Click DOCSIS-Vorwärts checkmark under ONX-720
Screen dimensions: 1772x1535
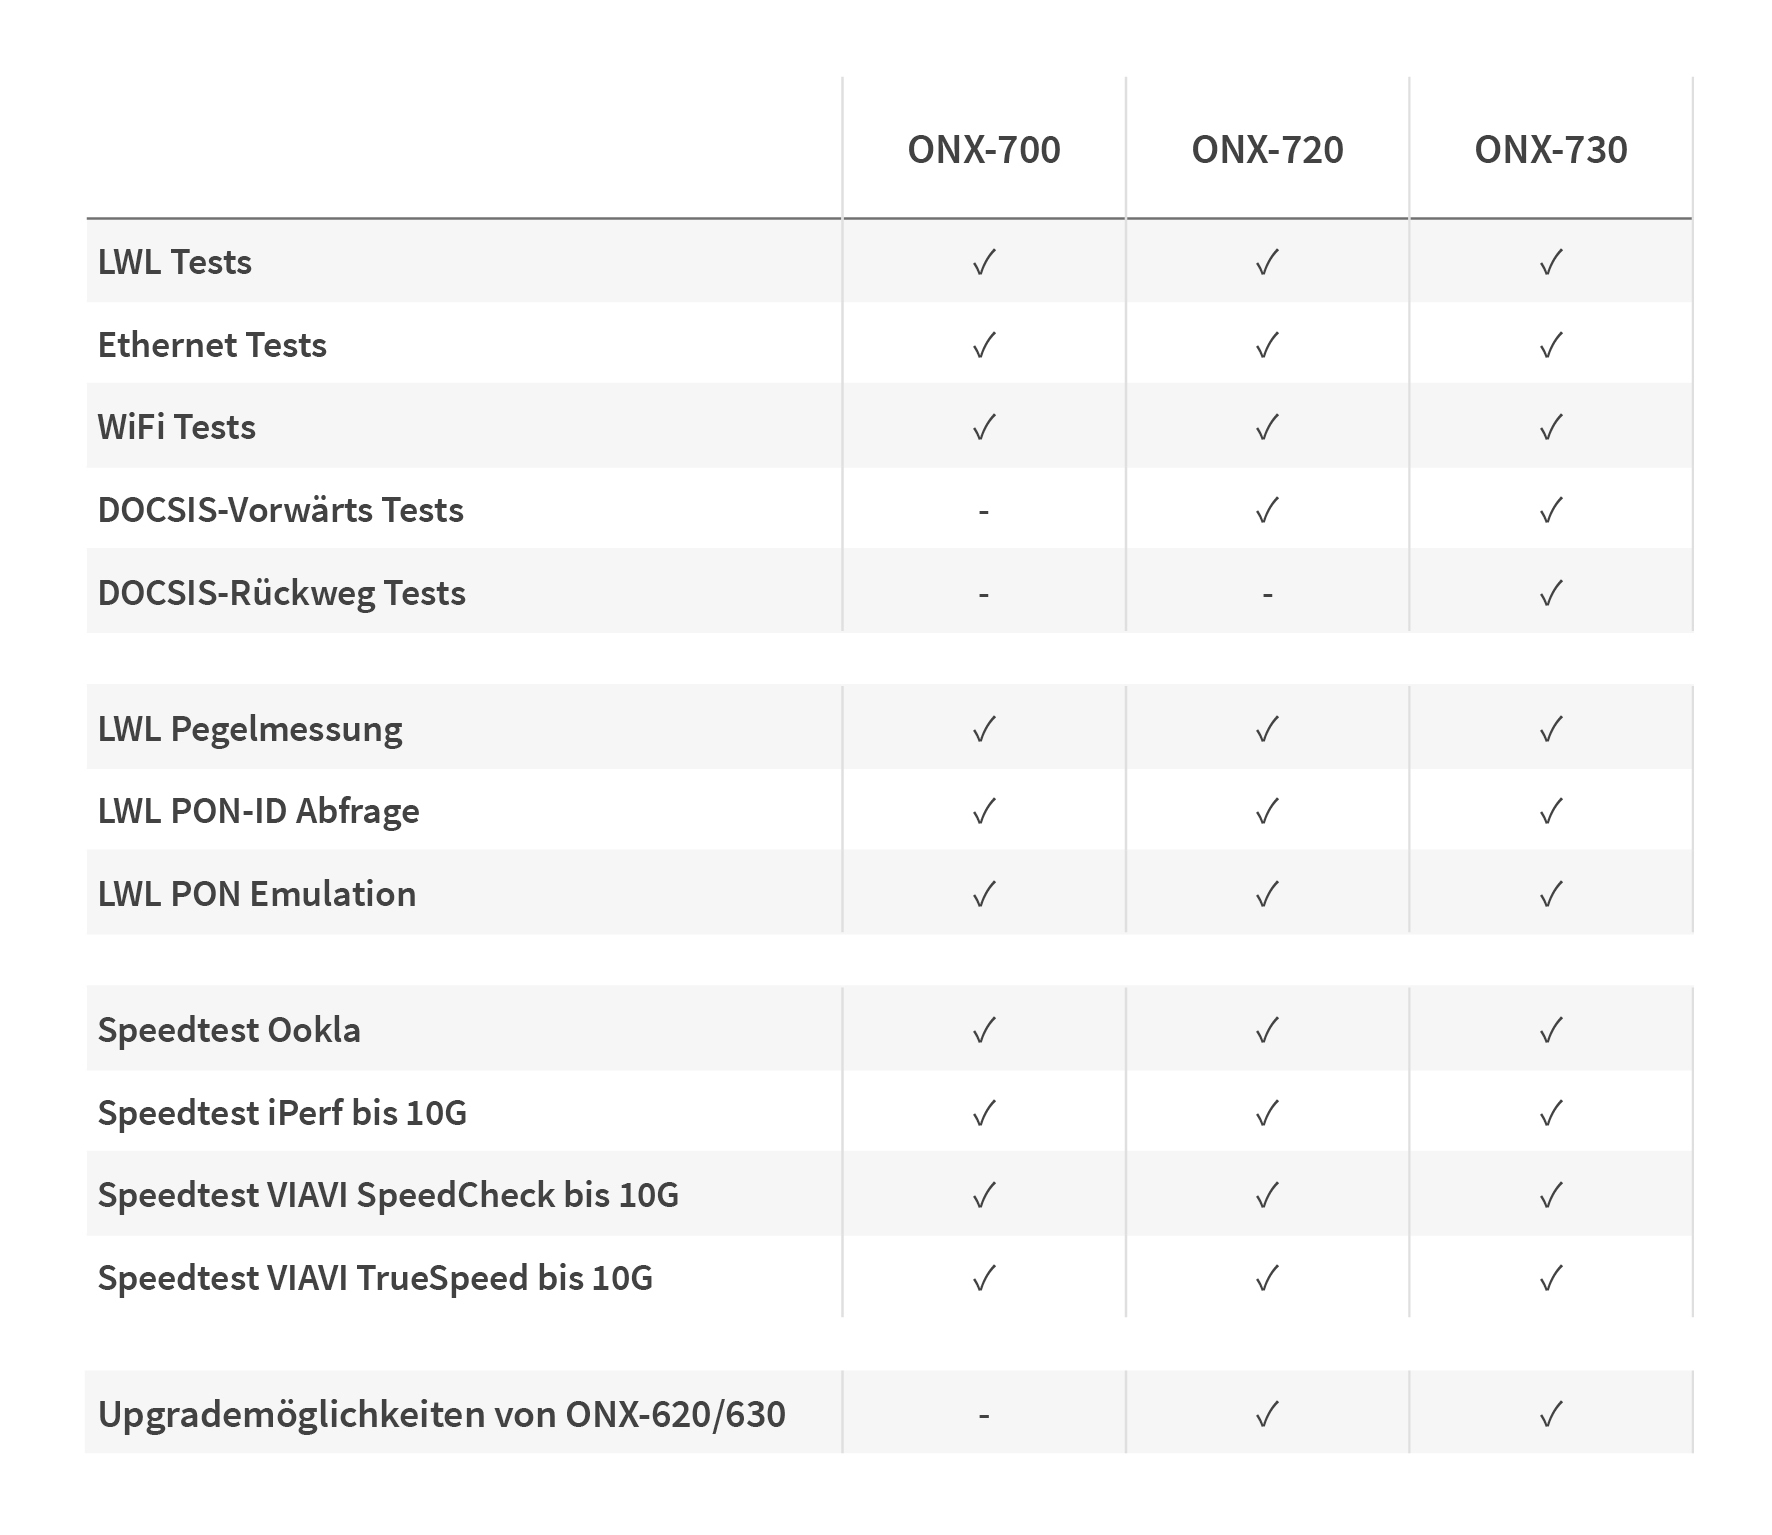point(1267,511)
